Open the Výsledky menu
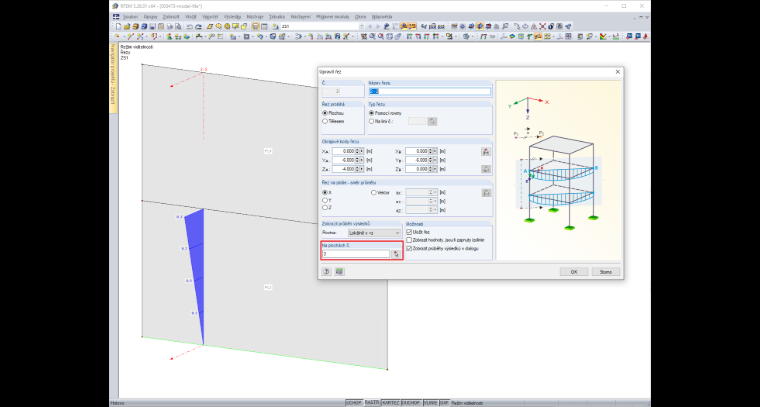The height and width of the screenshot is (407, 760). 233,16
